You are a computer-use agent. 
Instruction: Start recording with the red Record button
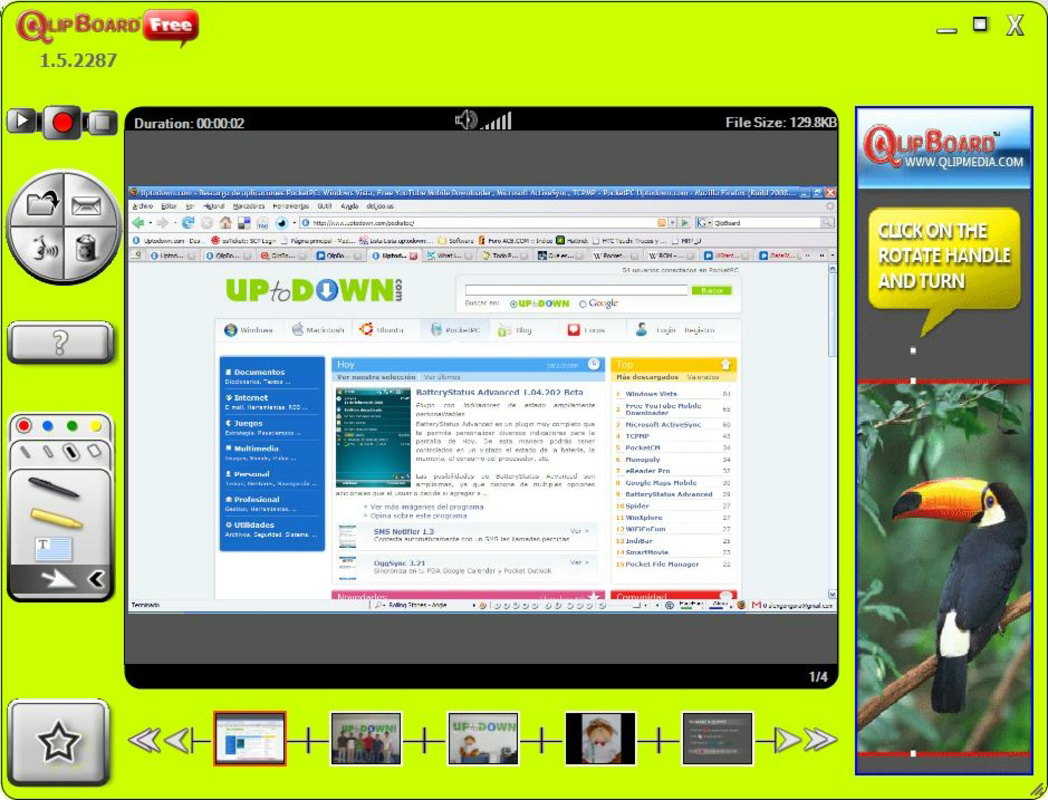coord(63,123)
